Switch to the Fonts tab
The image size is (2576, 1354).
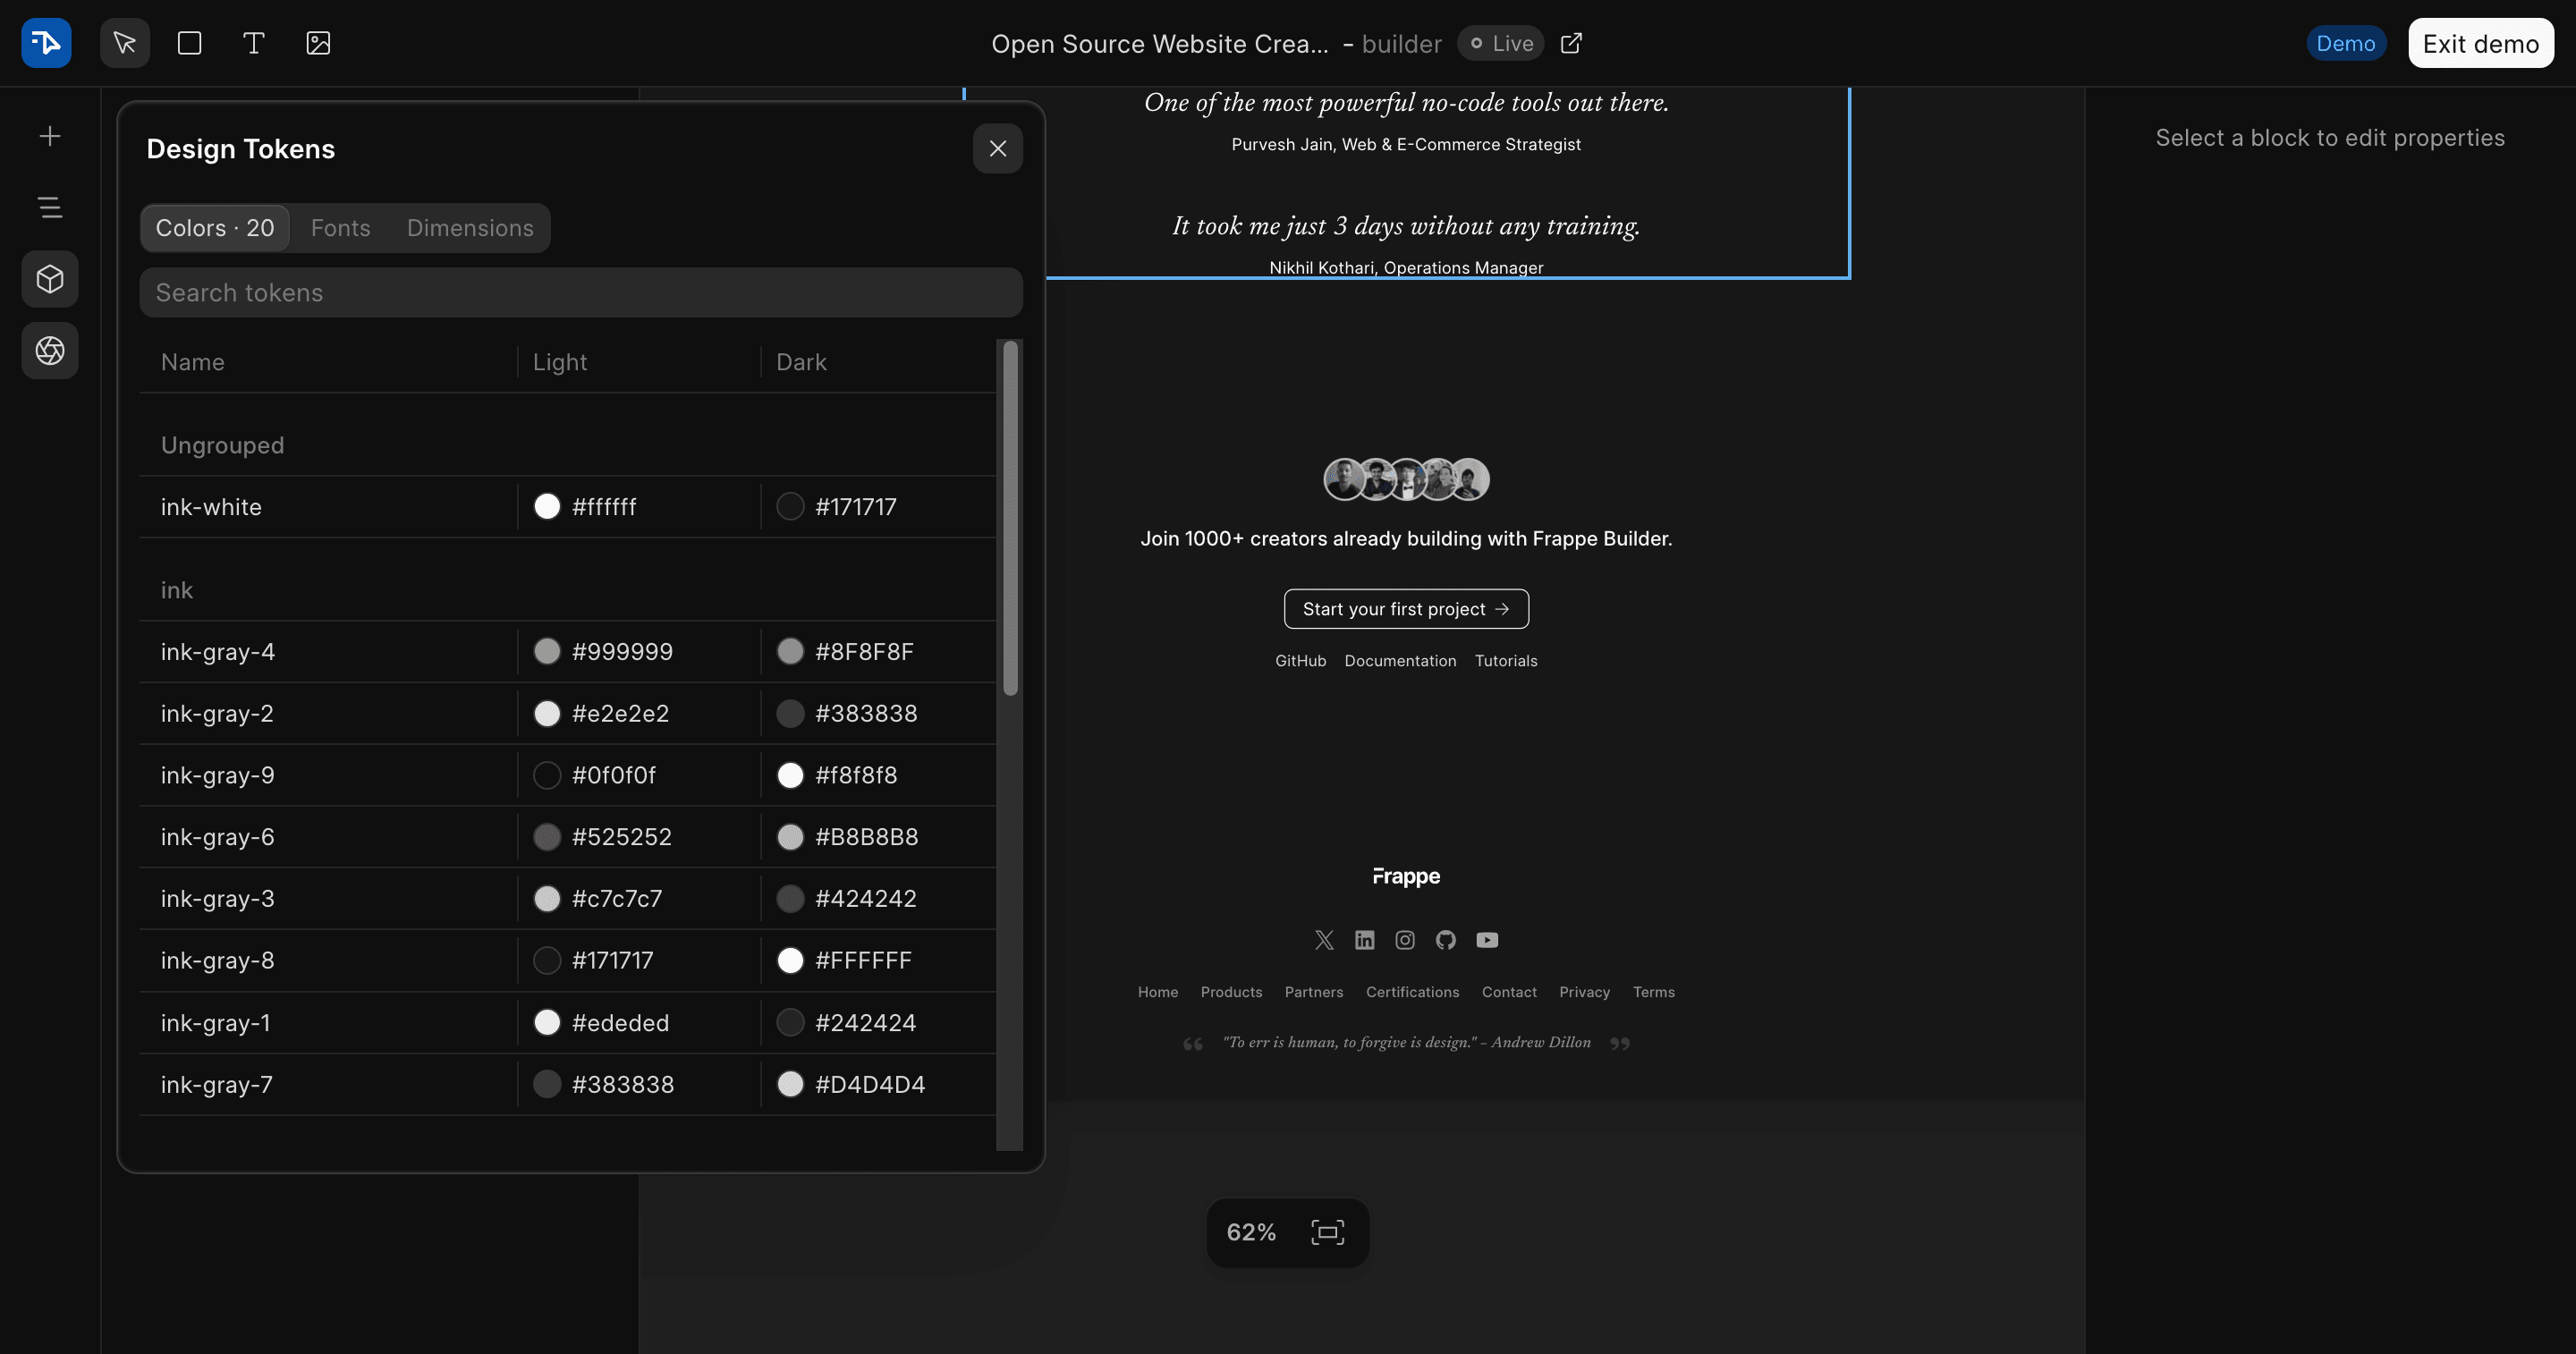tap(341, 228)
